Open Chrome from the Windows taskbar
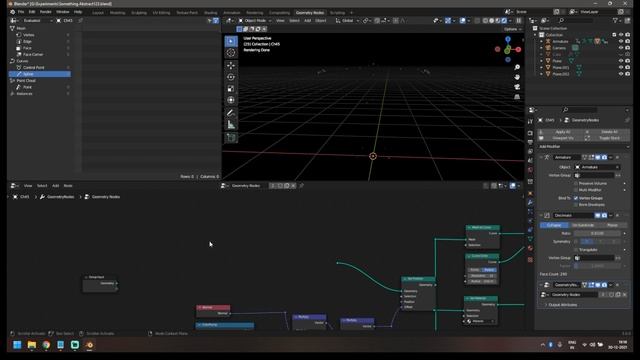Viewport: 640px width, 360px height. (x=46, y=345)
